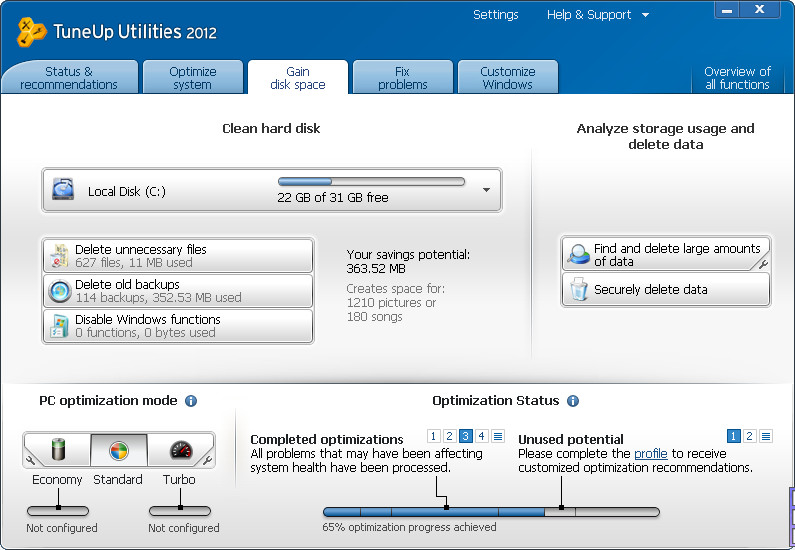Click the disk free space usage bar
This screenshot has width=795, height=550.
(371, 181)
